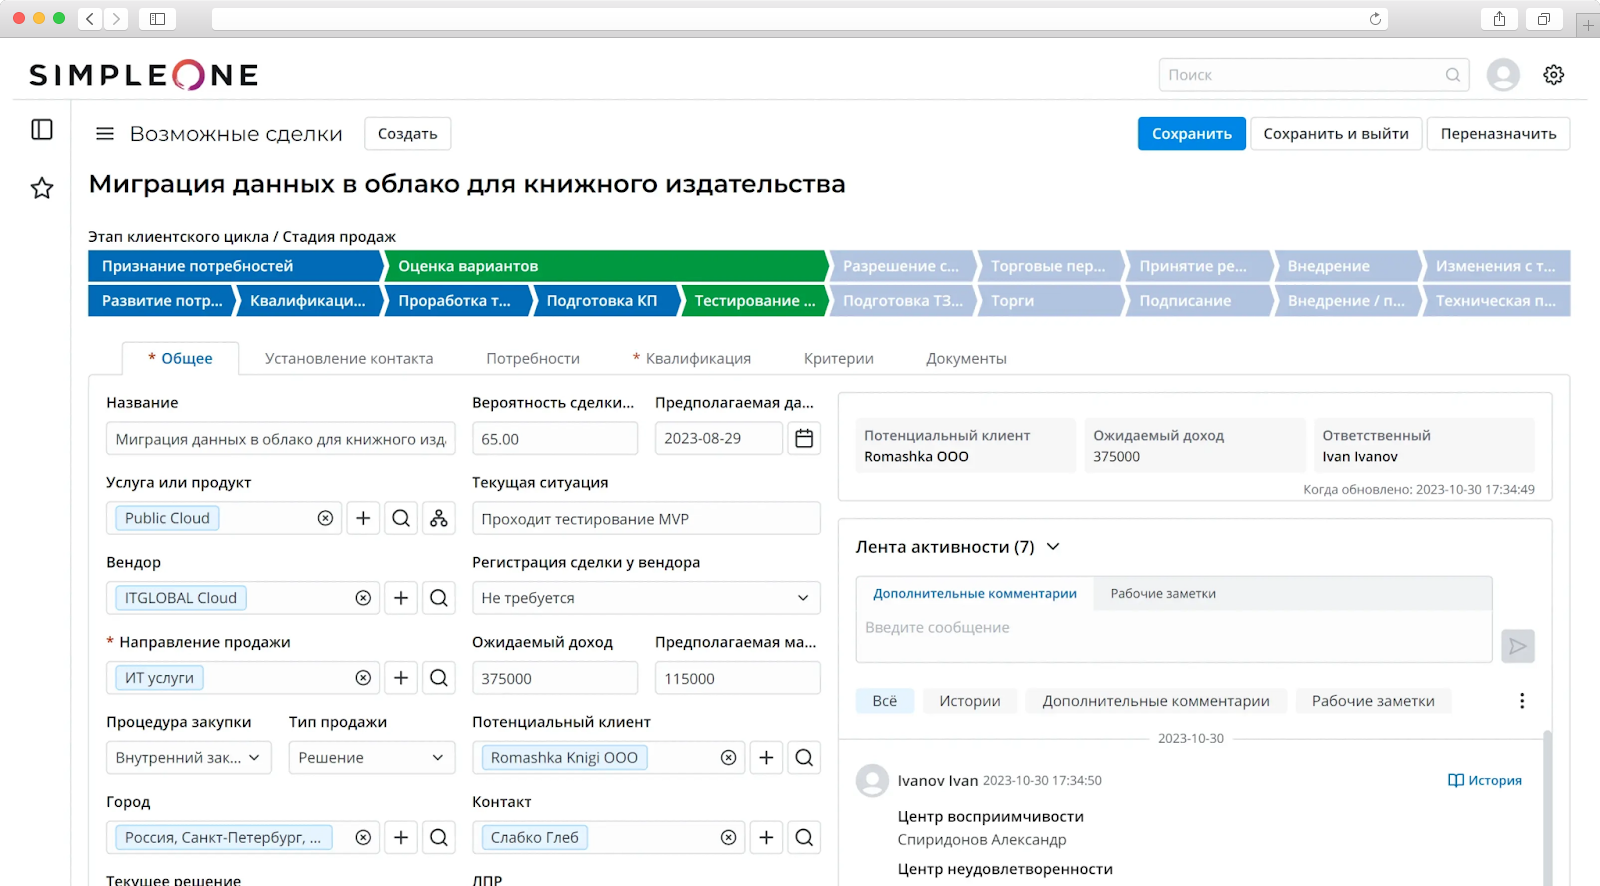Clear the ITGLOBAL Cloud vendor value

coord(363,598)
